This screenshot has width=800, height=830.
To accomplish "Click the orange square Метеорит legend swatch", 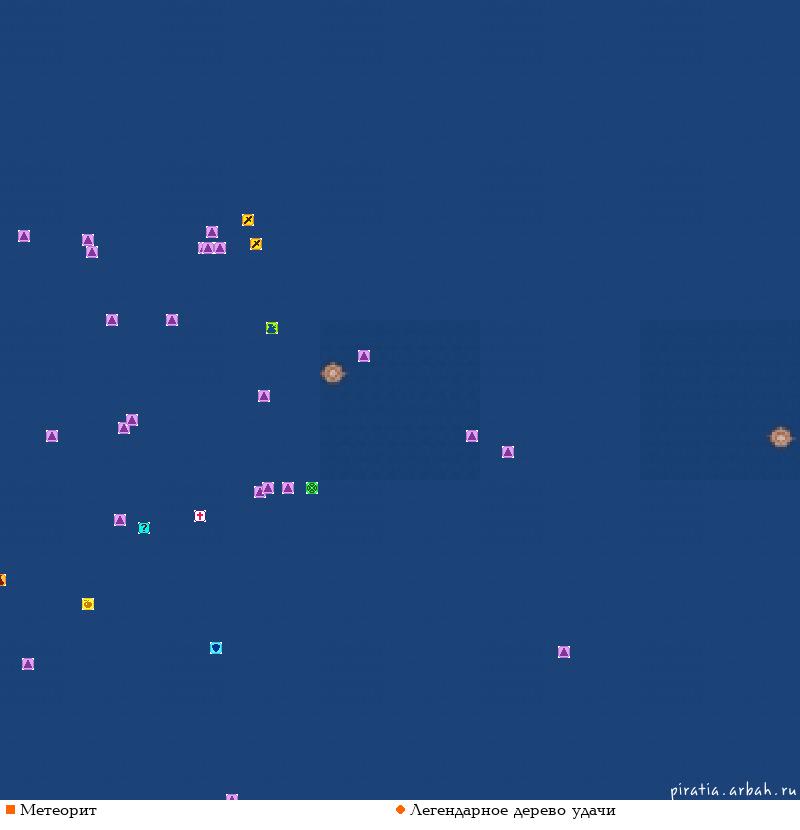I will pos(10,810).
